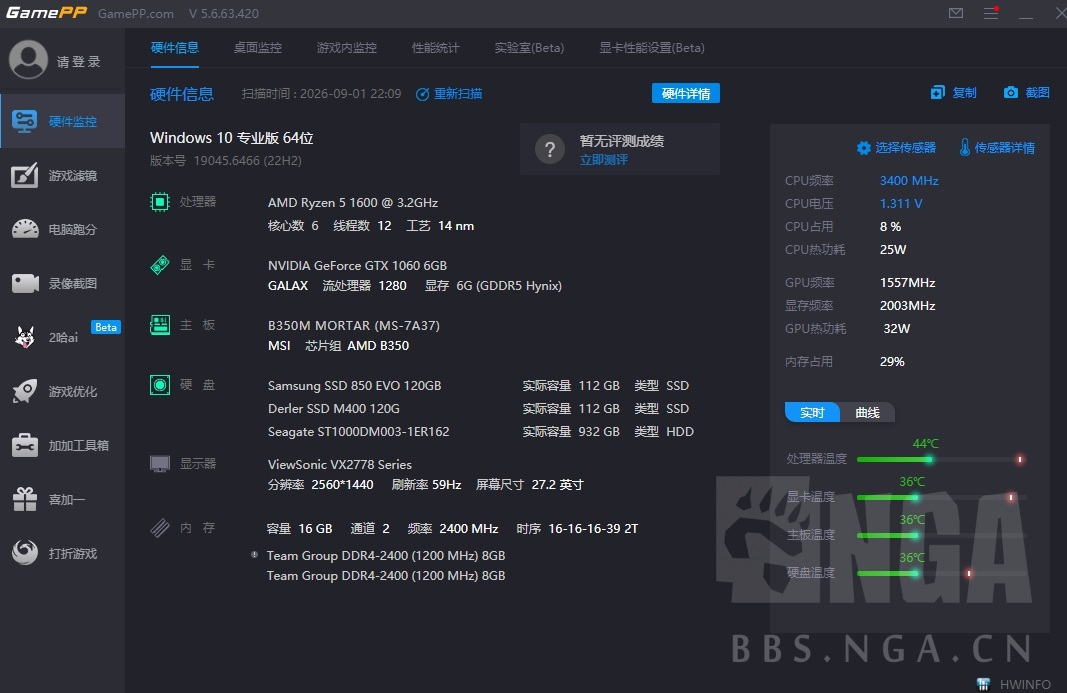Image resolution: width=1067 pixels, height=693 pixels.
Task: Open the hamburger menu in title bar
Action: coord(991,13)
